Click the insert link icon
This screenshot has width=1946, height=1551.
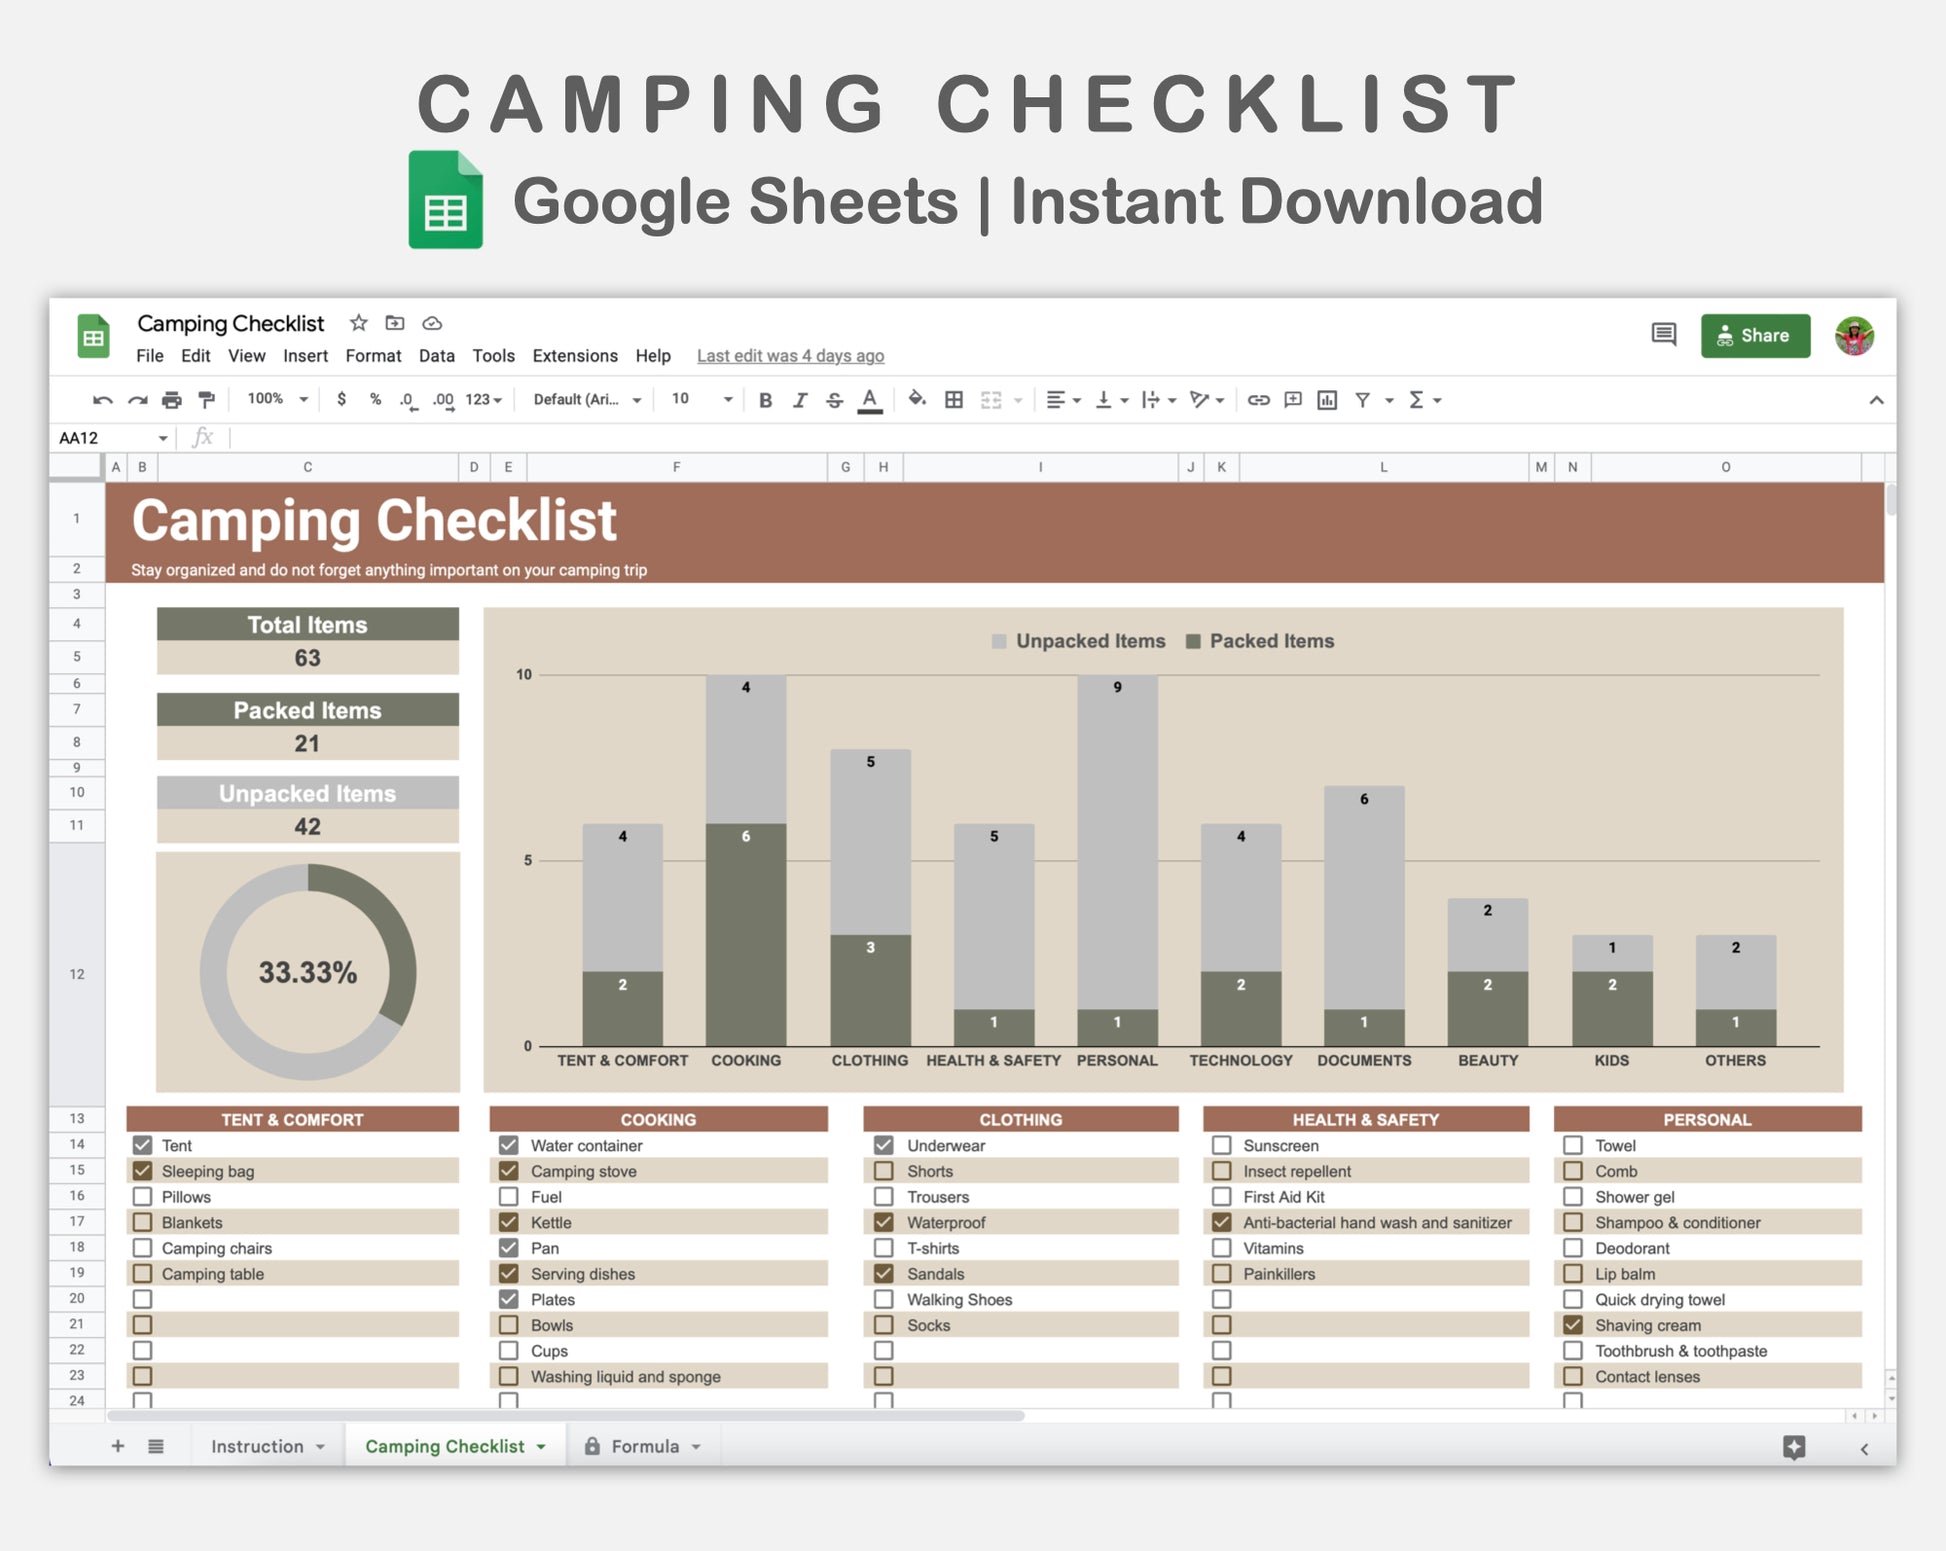pyautogui.click(x=1258, y=400)
